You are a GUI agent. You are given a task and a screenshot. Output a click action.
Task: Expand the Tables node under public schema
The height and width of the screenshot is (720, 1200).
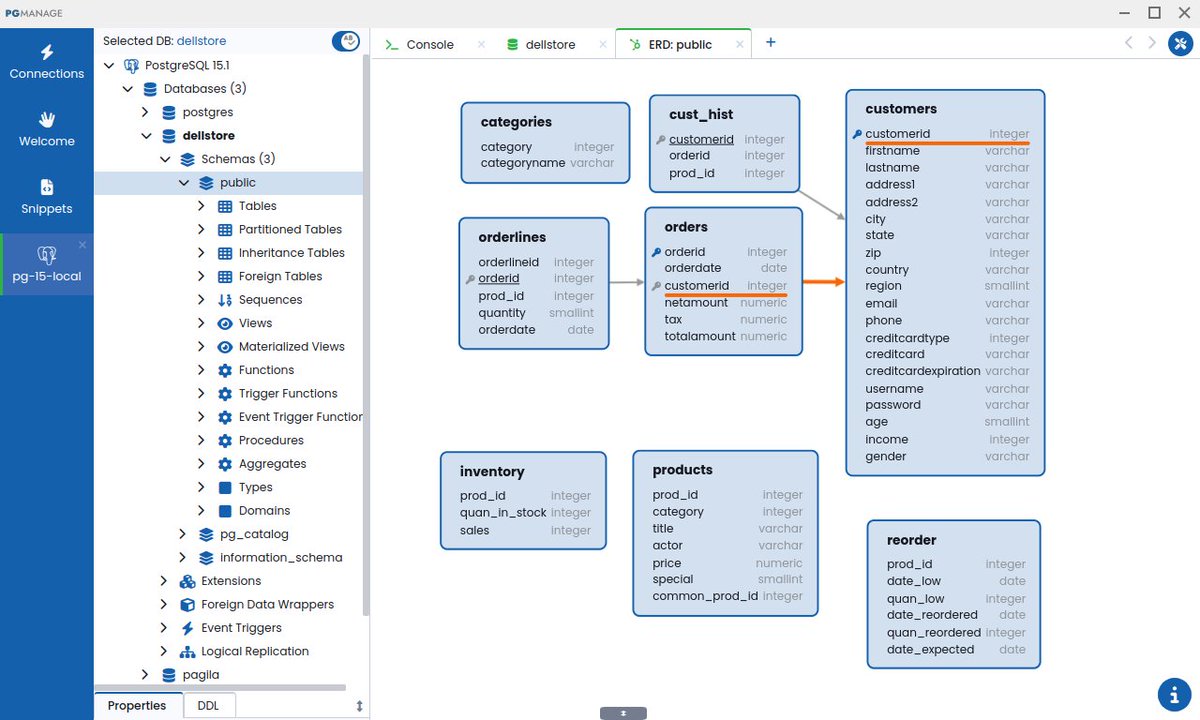pyautogui.click(x=200, y=205)
